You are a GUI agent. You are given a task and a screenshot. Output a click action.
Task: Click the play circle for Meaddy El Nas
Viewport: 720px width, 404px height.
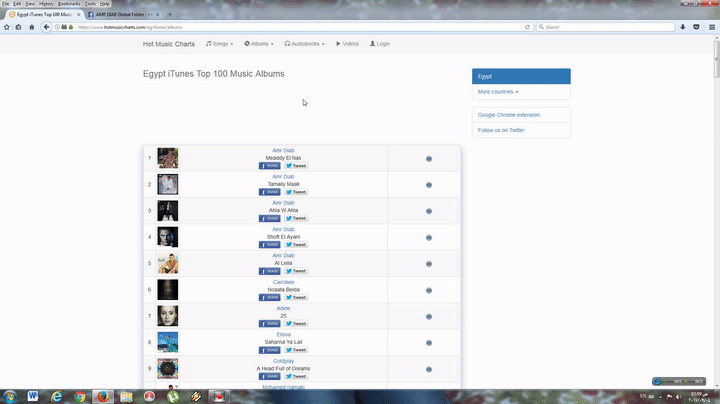428,159
